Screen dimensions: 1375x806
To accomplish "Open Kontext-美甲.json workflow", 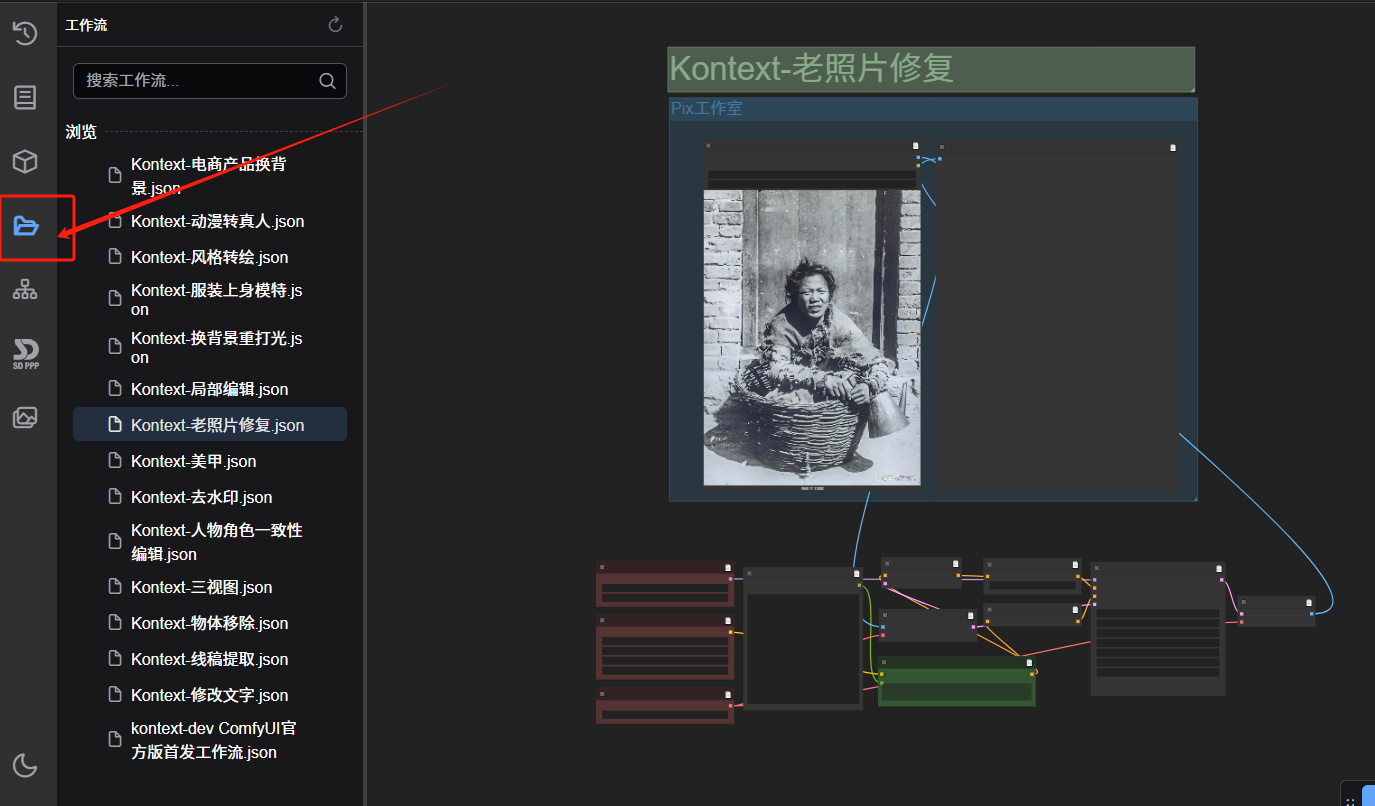I will [210, 461].
